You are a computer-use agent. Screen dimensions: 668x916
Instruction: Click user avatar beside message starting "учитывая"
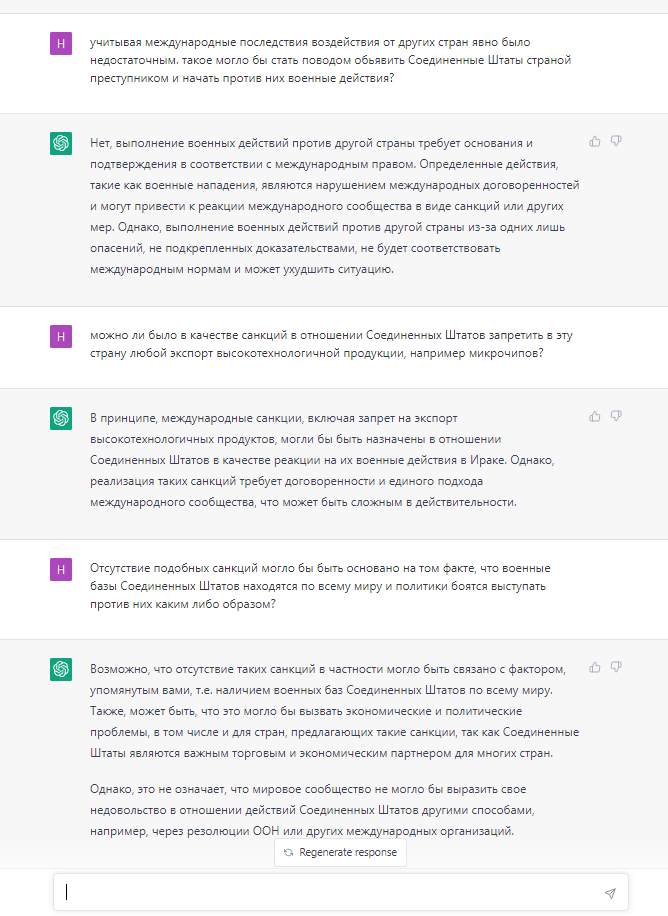[x=61, y=43]
